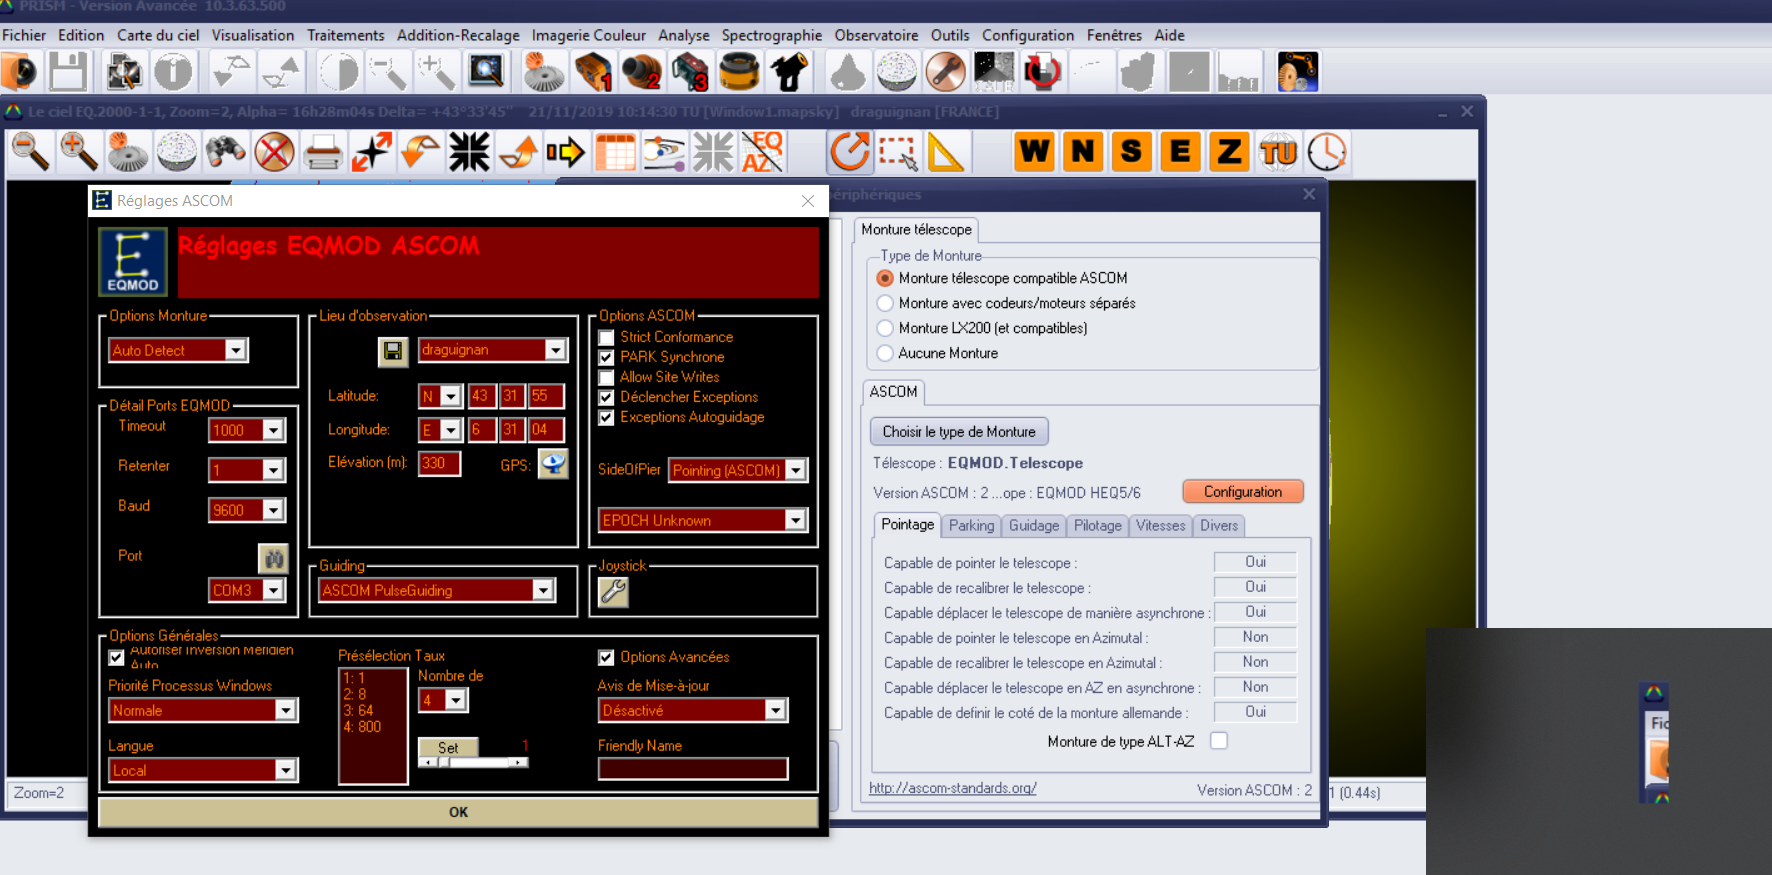Click the W west direction icon
1772x875 pixels.
pyautogui.click(x=1034, y=152)
